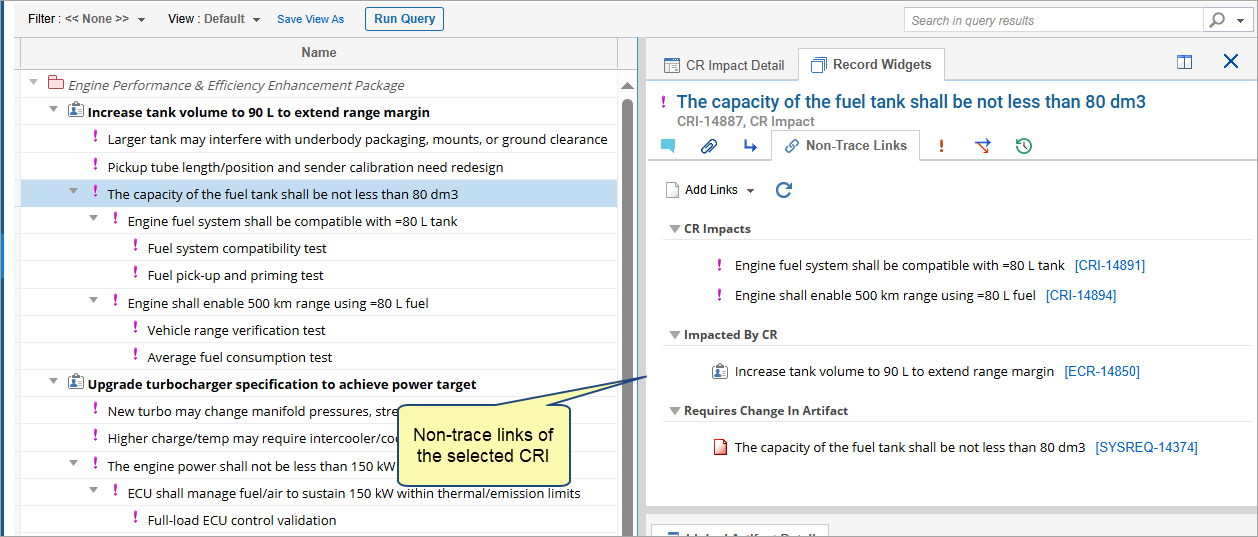The width and height of the screenshot is (1258, 537).
Task: Open the red exclamation widget tab
Action: coord(941,146)
